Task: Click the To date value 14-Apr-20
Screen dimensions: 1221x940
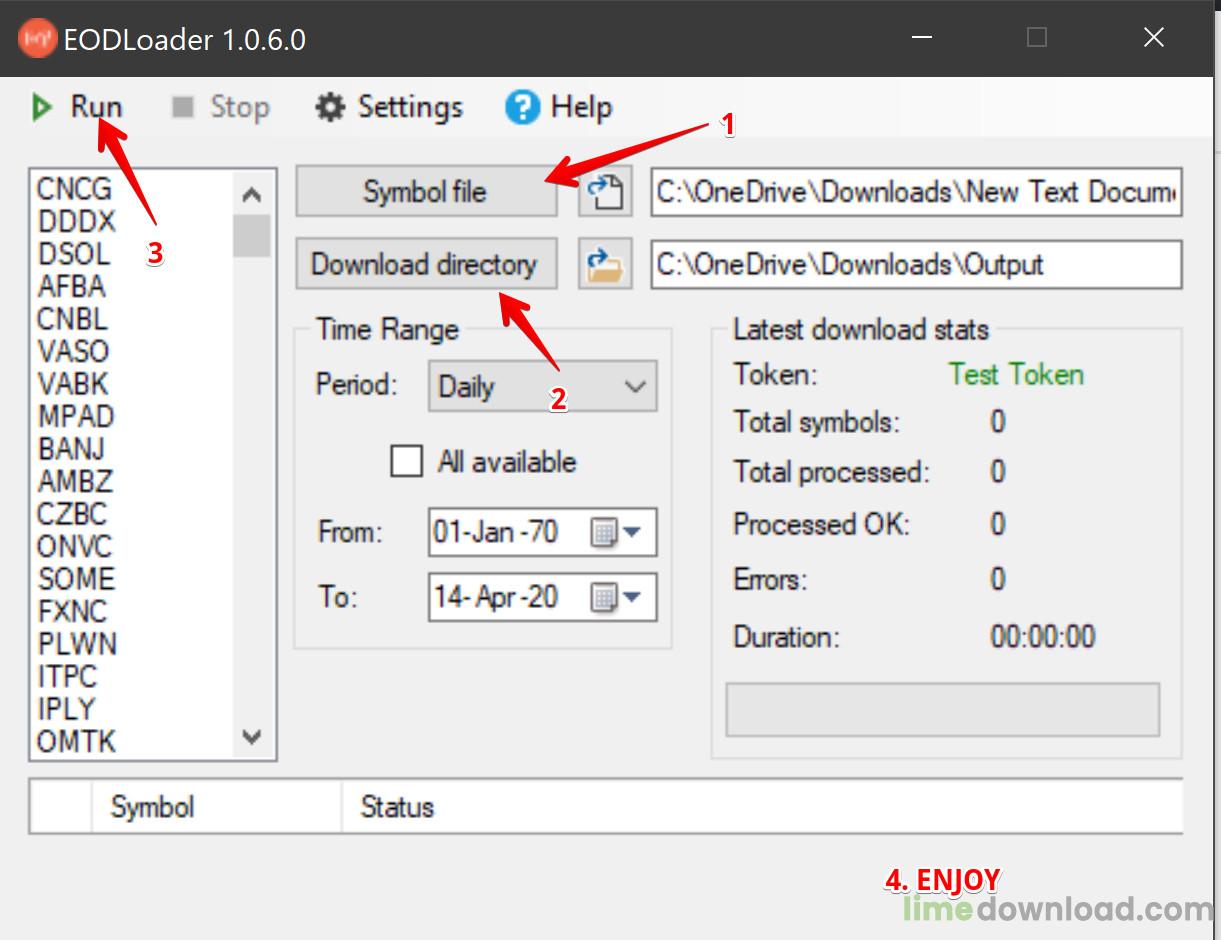Action: [x=496, y=597]
